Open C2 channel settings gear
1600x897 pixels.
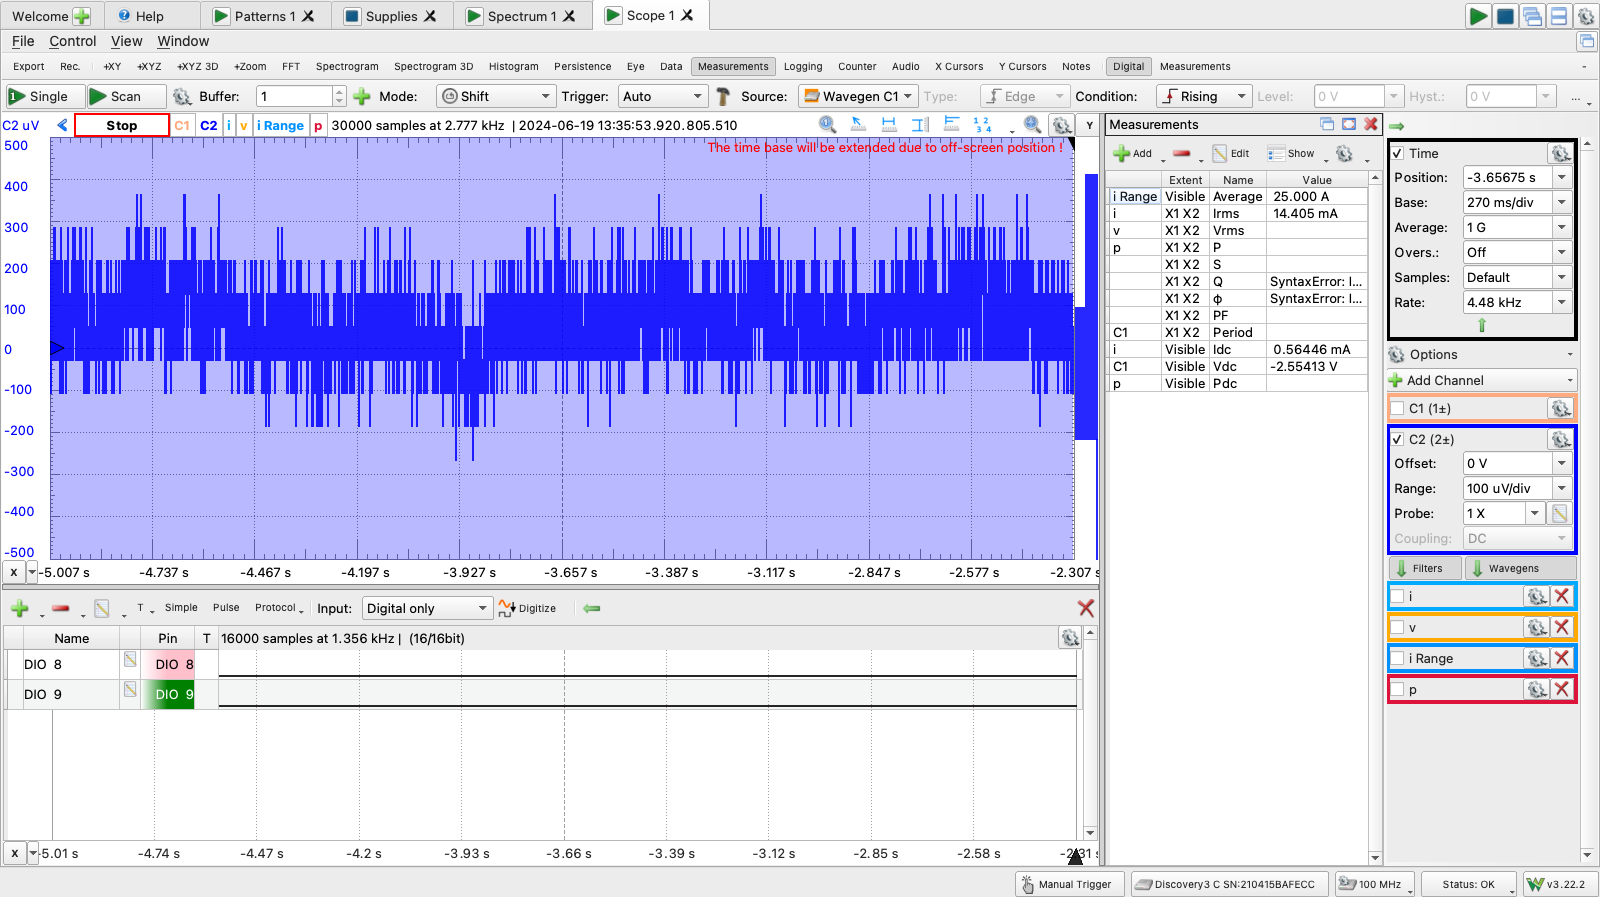pyautogui.click(x=1560, y=439)
